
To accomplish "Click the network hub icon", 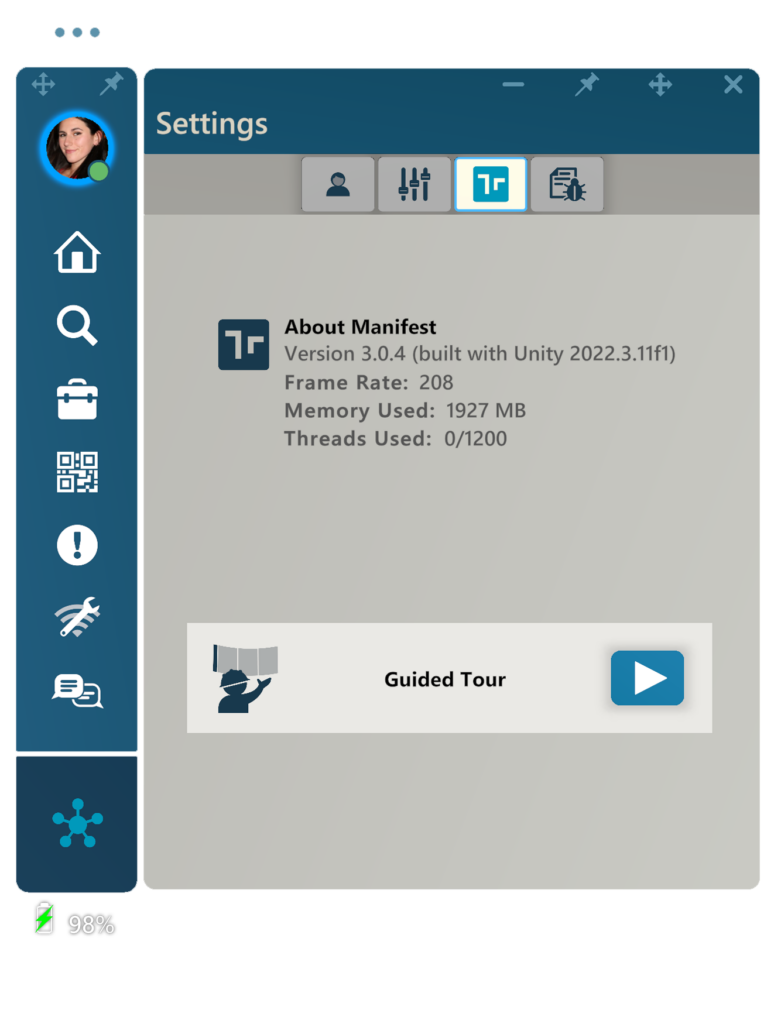I will click(77, 824).
